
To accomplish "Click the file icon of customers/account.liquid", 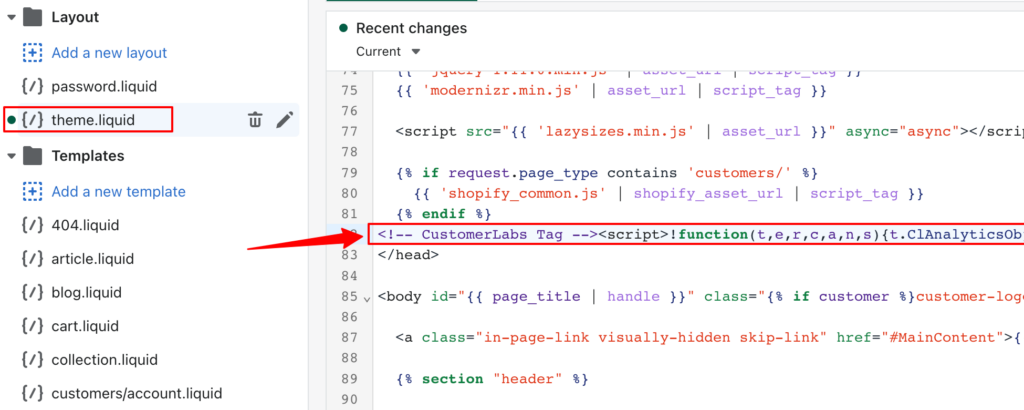I will click(x=33, y=394).
